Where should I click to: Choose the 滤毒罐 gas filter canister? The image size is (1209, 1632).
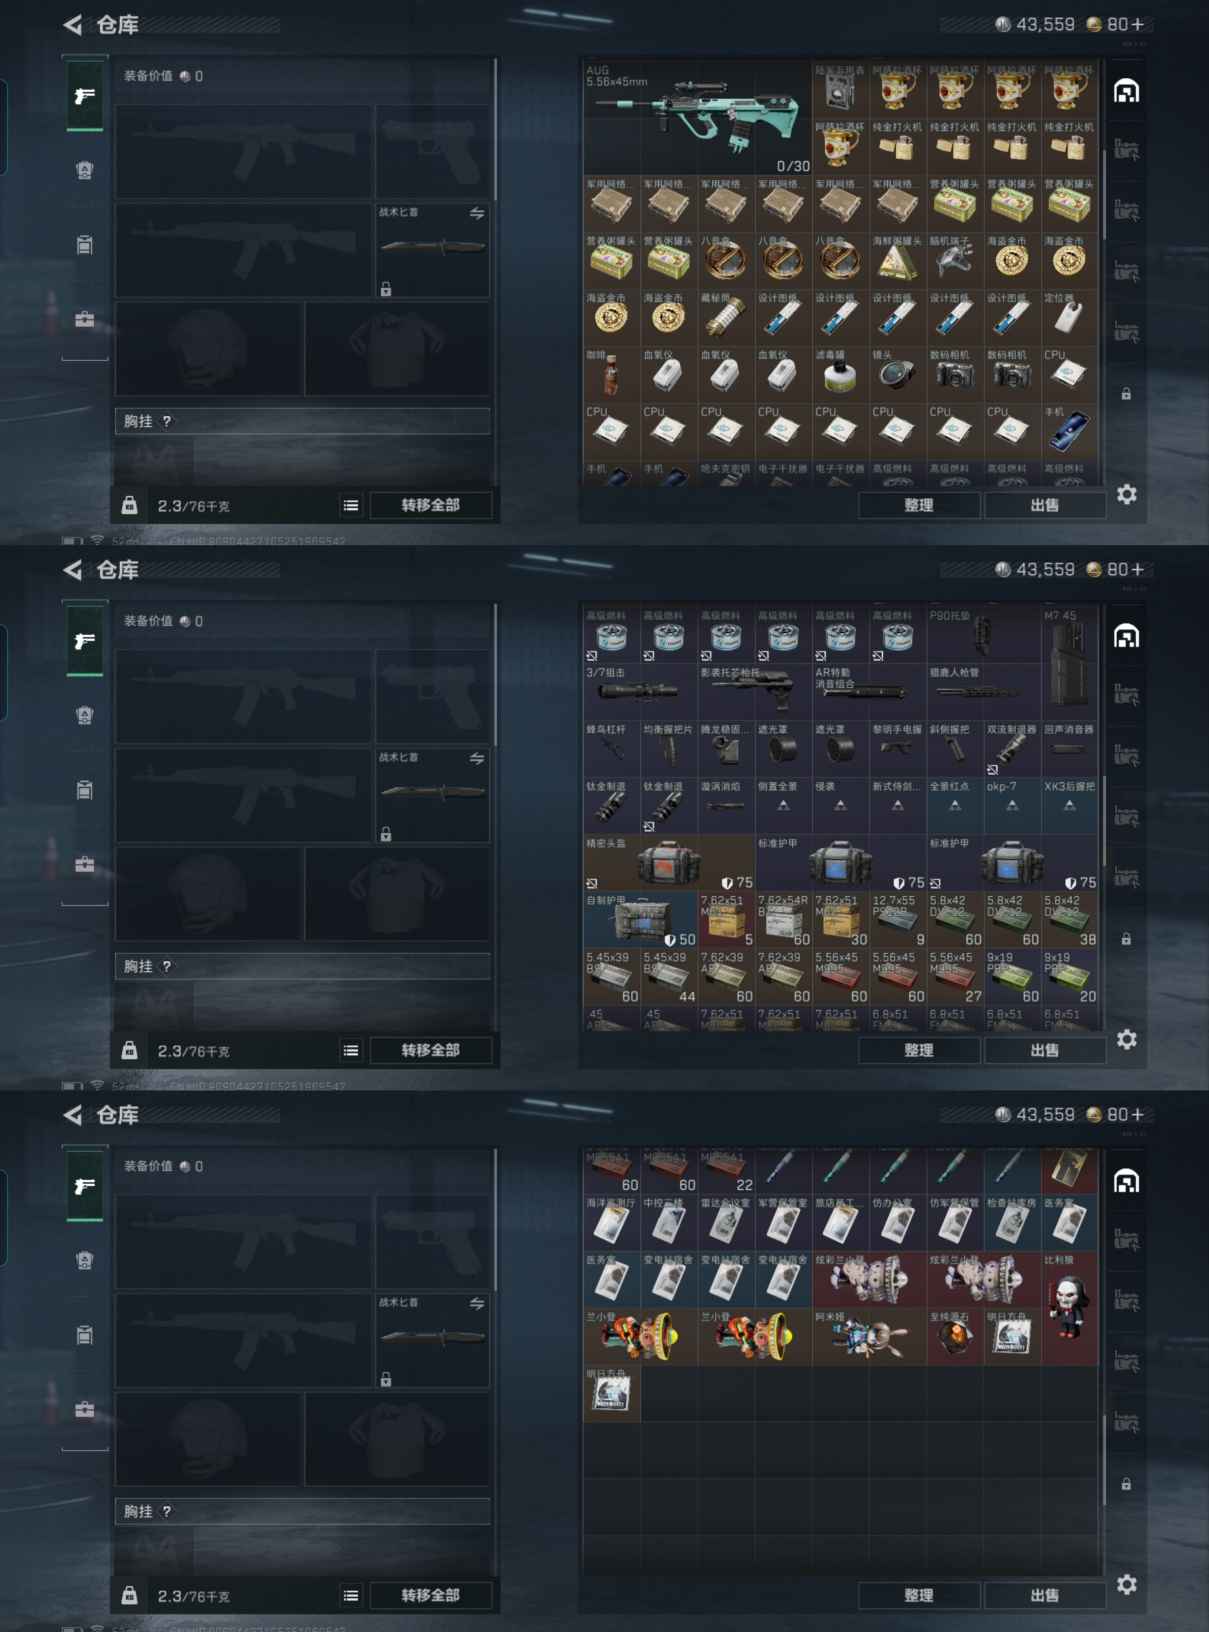840,374
